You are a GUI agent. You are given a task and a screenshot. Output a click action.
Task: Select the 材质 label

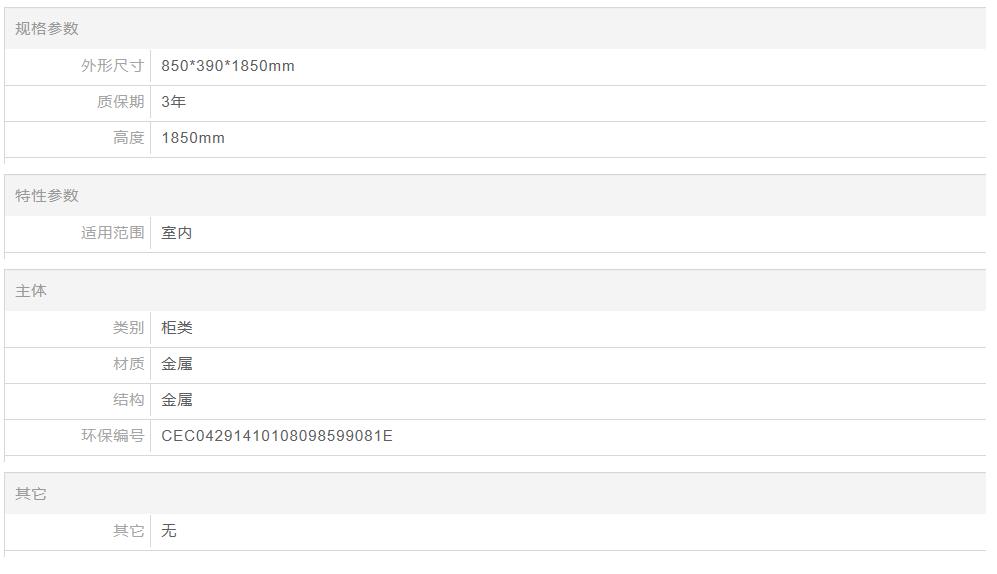(x=128, y=364)
